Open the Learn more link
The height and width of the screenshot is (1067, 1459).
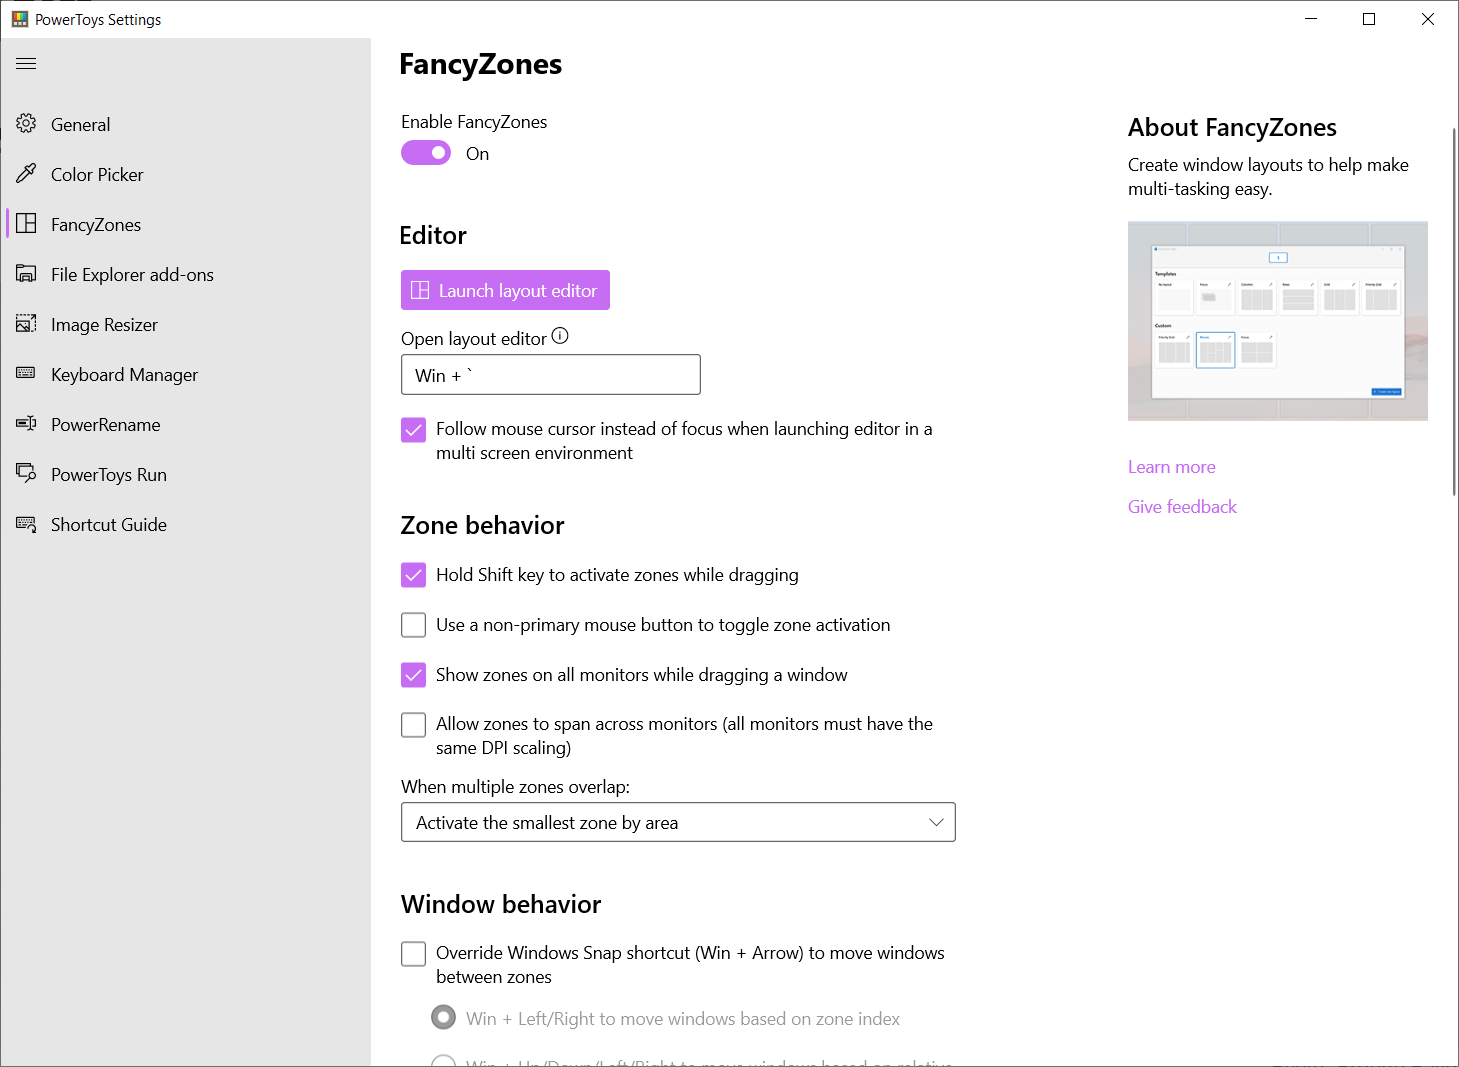coord(1171,466)
